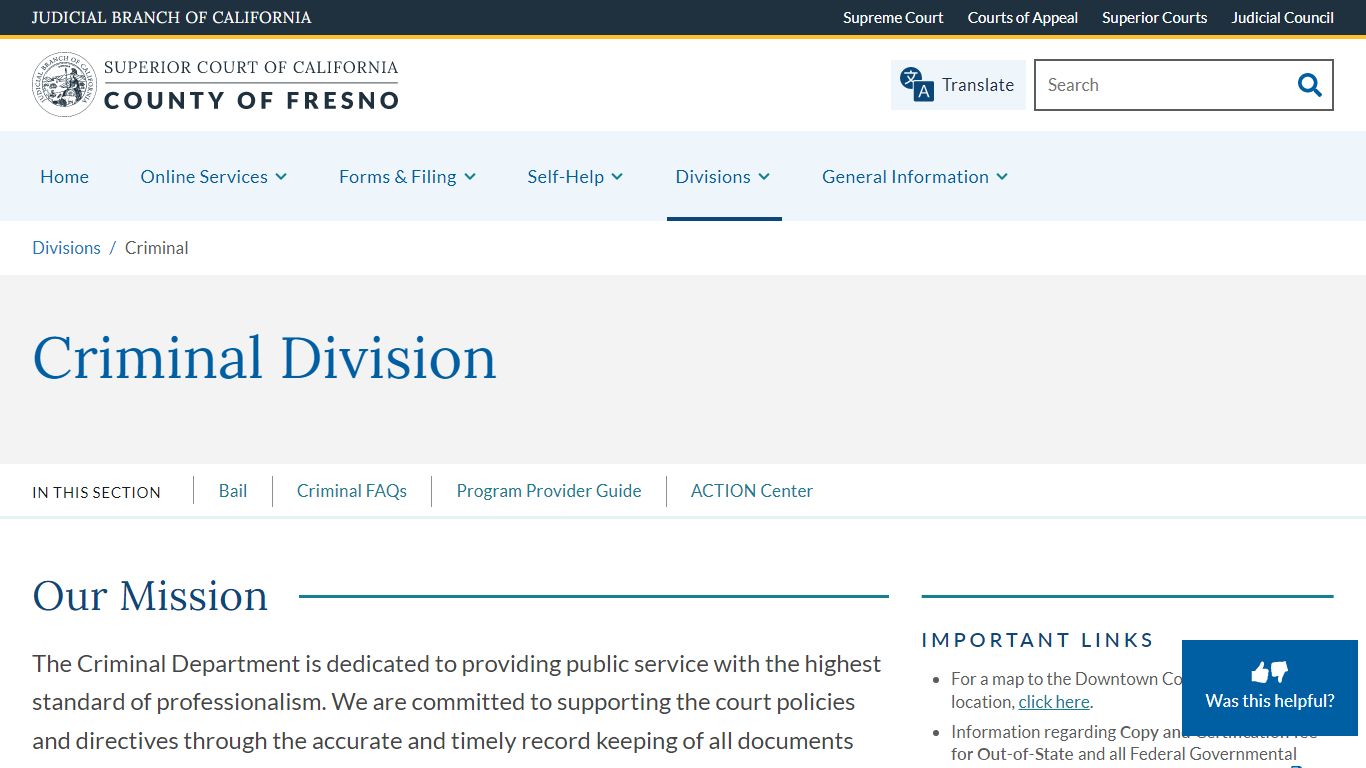The width and height of the screenshot is (1366, 768).
Task: Click the Translate language icon
Action: point(916,85)
